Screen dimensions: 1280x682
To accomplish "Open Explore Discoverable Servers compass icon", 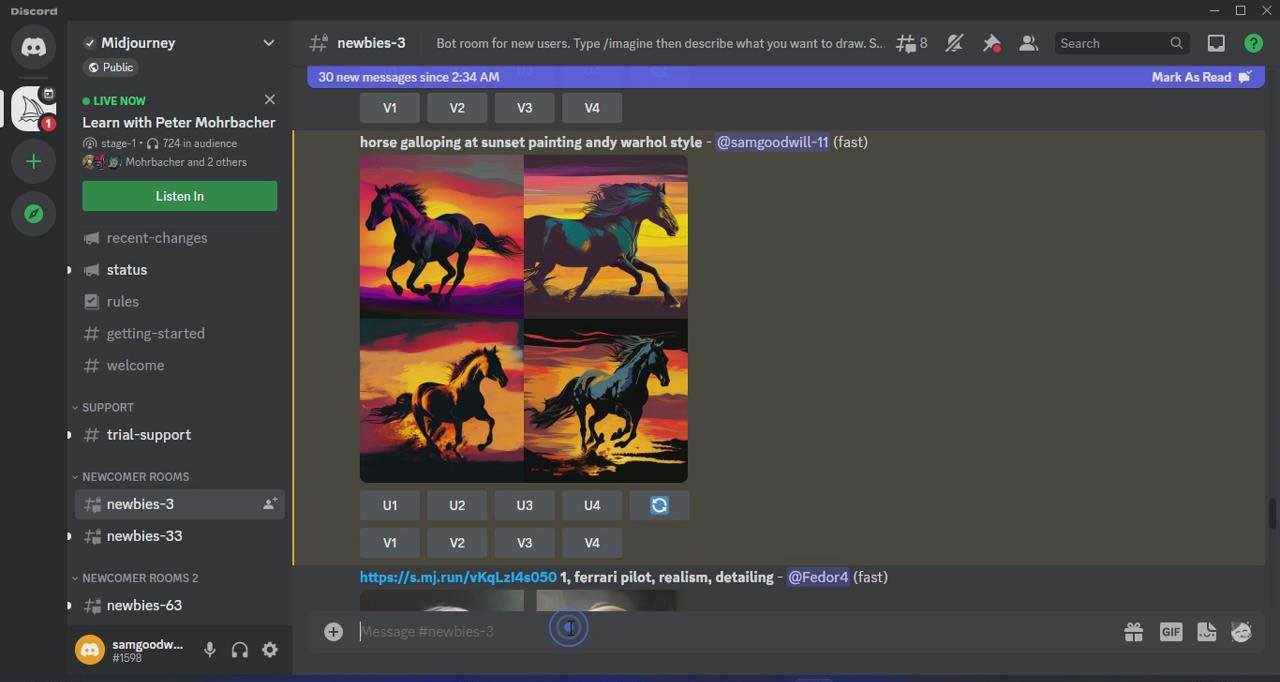I will point(33,214).
